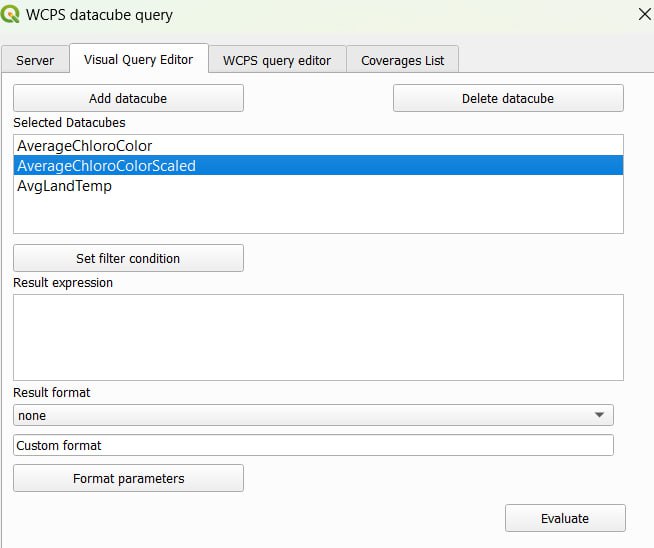Go to the WCPS query editor tab
The height and width of the screenshot is (548, 654).
pyautogui.click(x=277, y=60)
